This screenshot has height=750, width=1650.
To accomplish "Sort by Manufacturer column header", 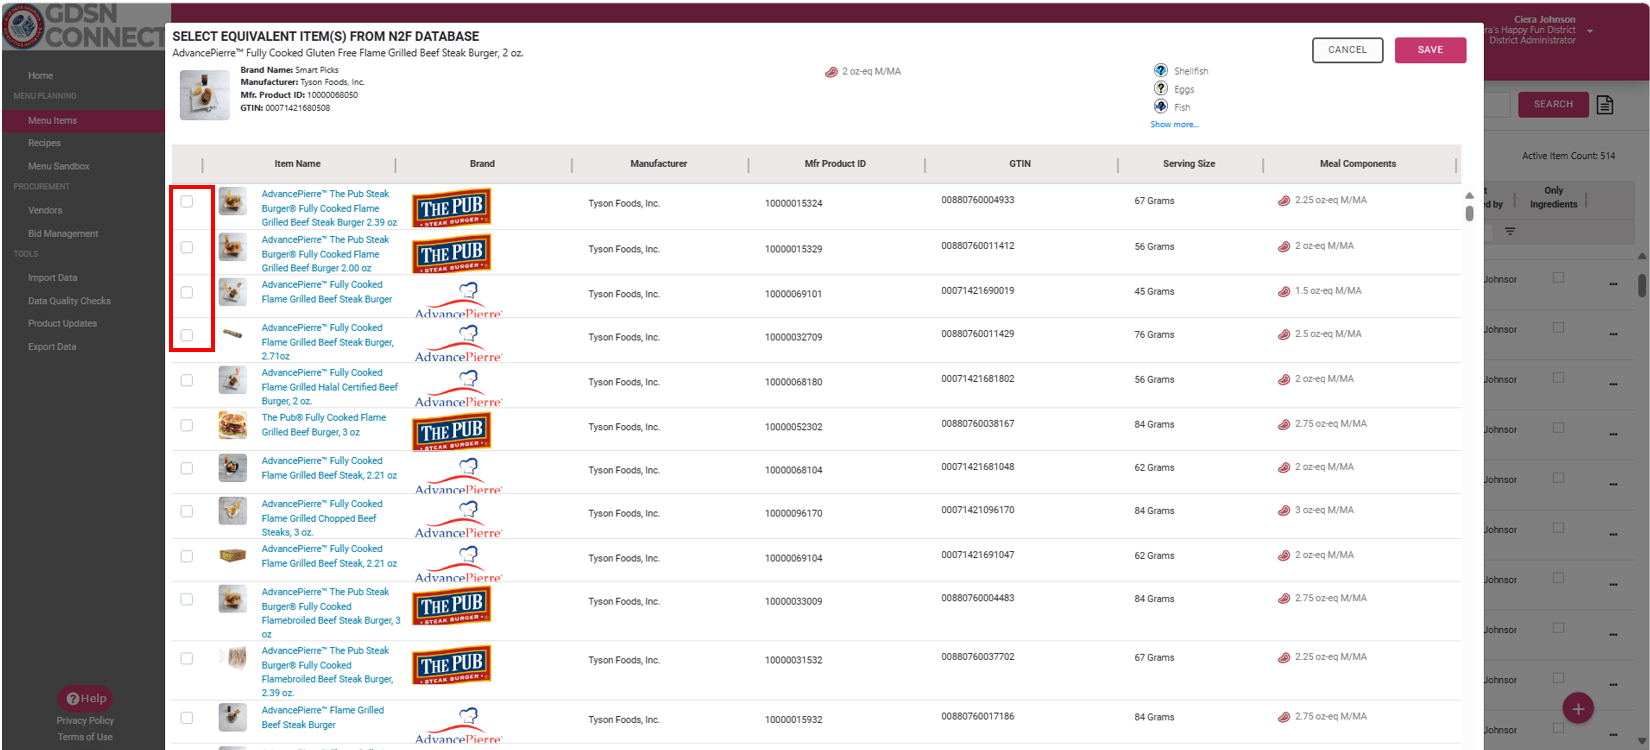I will click(659, 164).
